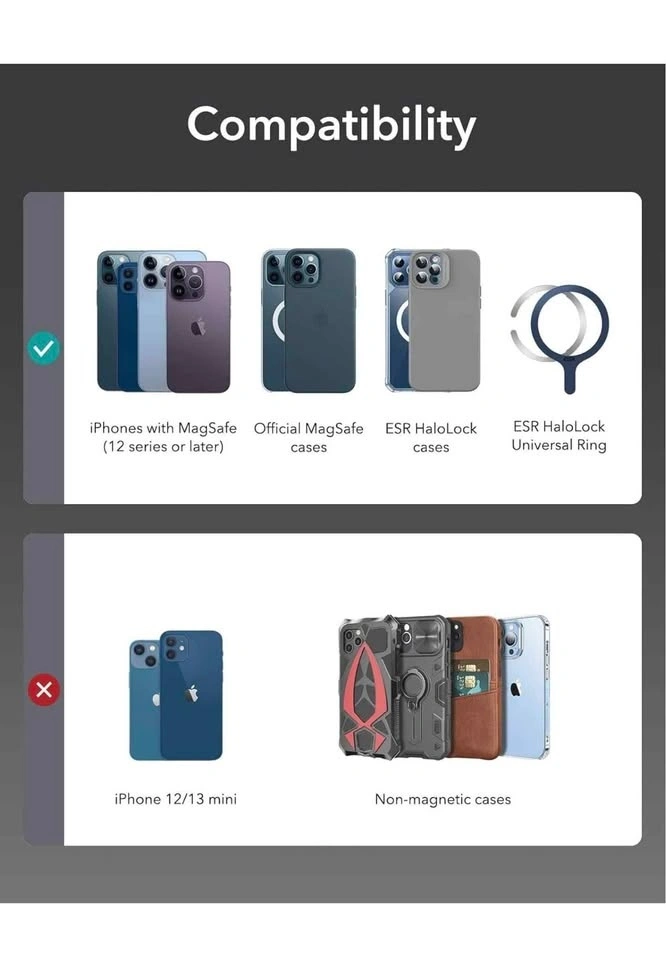
Task: Select the Official MagSafe cases image
Action: pos(309,320)
